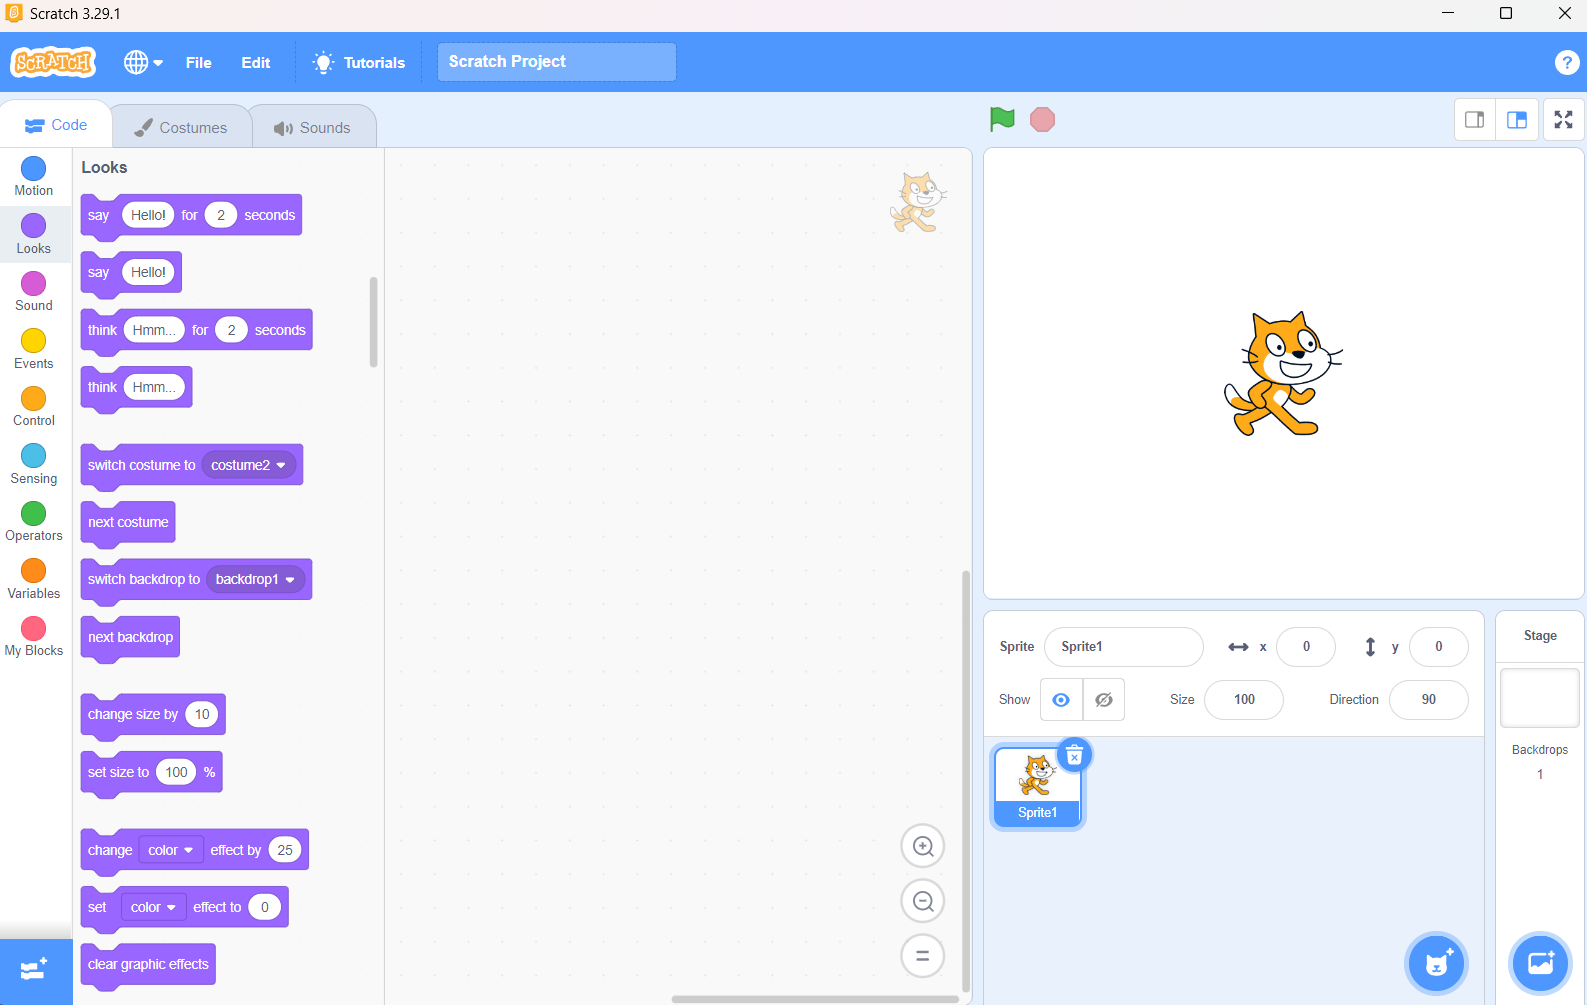Open the language globe dropdown
This screenshot has width=1587, height=1005.
143,62
